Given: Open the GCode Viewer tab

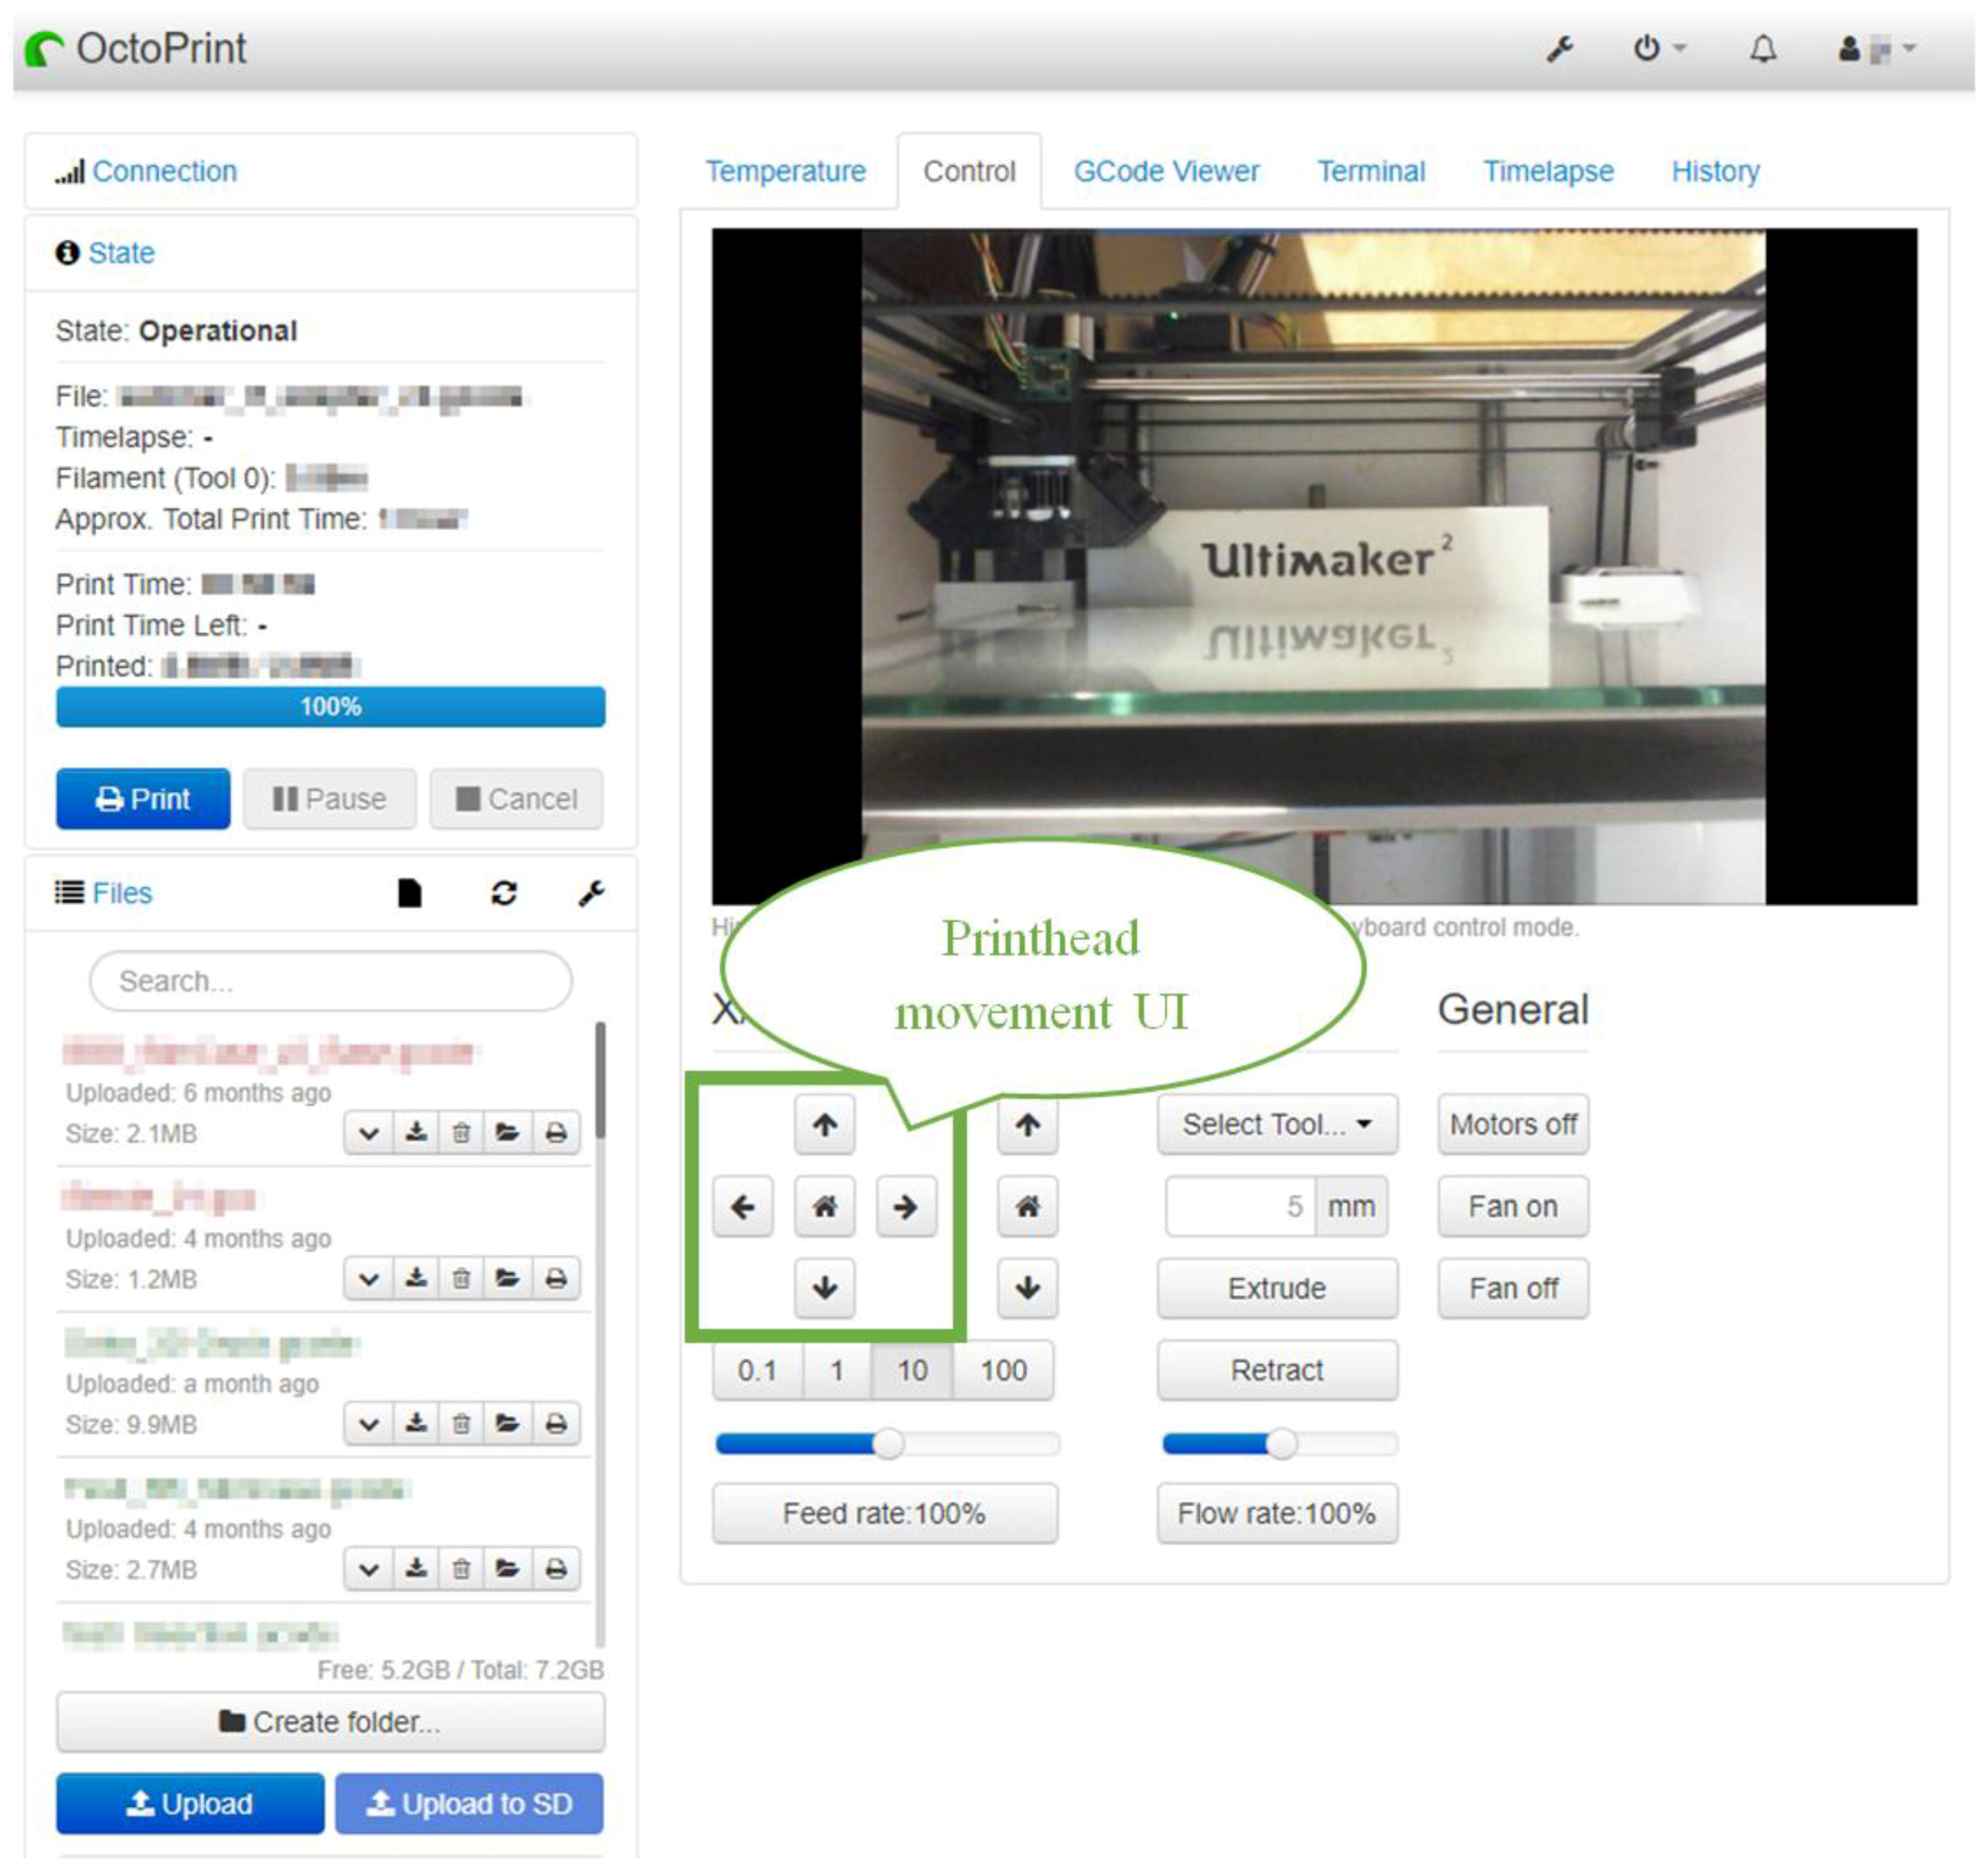Looking at the screenshot, I should point(1166,171).
